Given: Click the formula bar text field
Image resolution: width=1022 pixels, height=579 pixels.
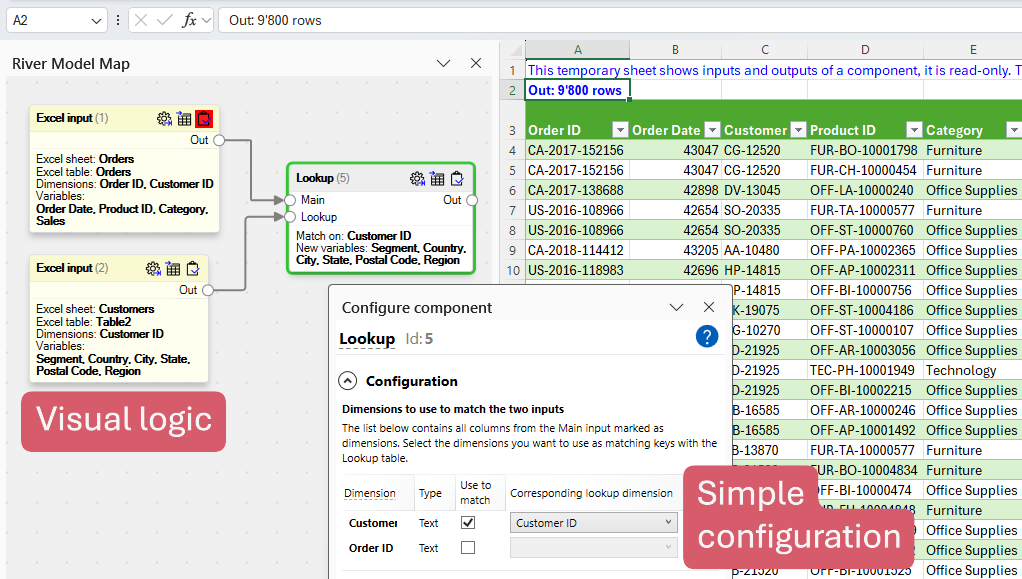Looking at the screenshot, I should click(600, 20).
